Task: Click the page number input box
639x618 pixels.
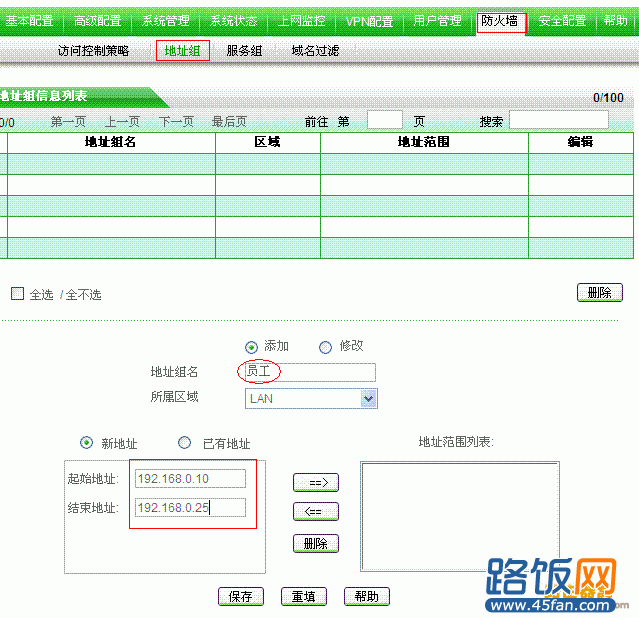Action: [x=385, y=120]
